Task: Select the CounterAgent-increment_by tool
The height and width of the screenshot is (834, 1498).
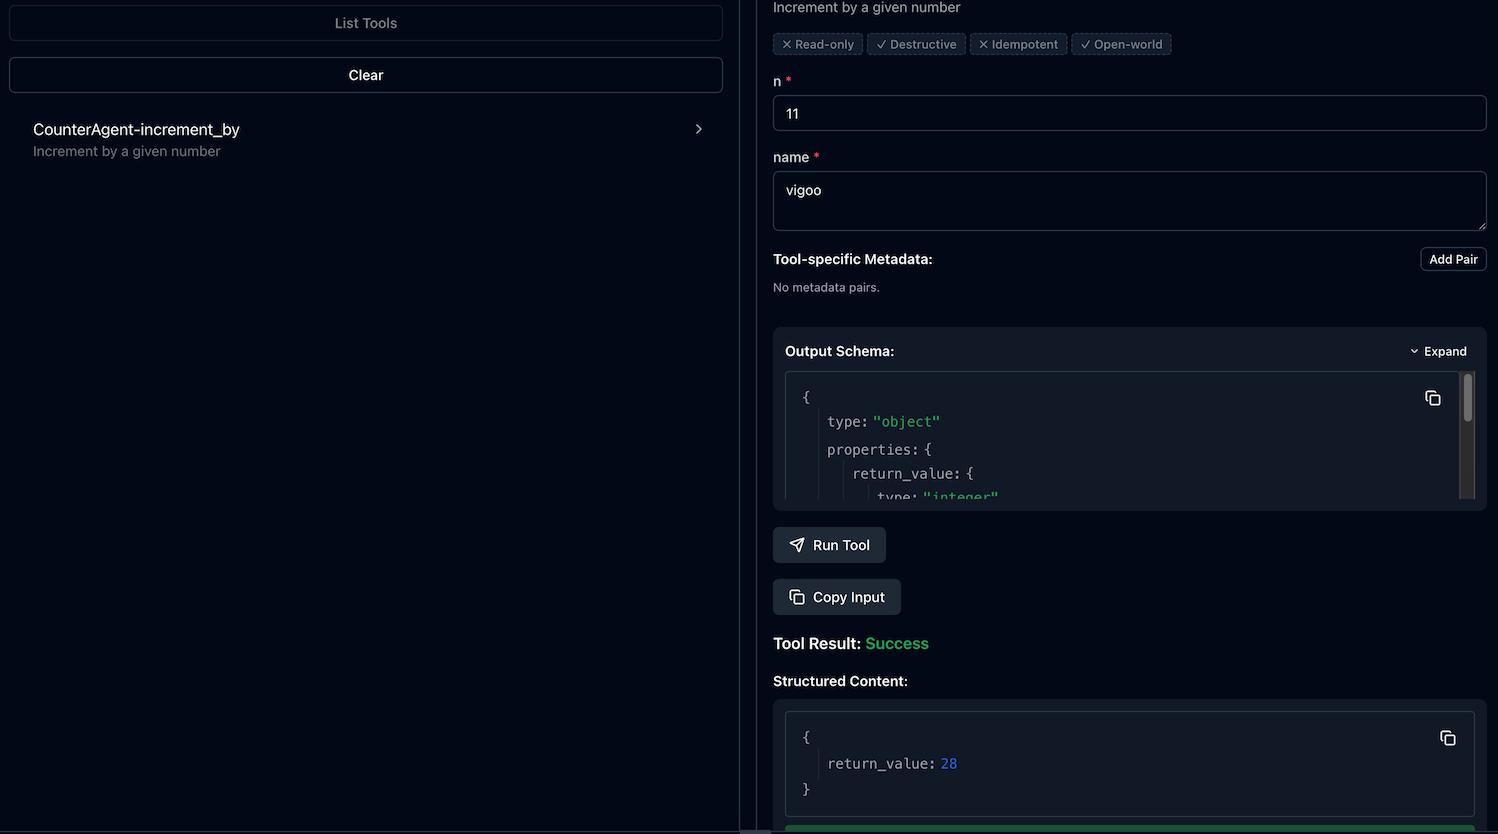Action: [x=136, y=130]
